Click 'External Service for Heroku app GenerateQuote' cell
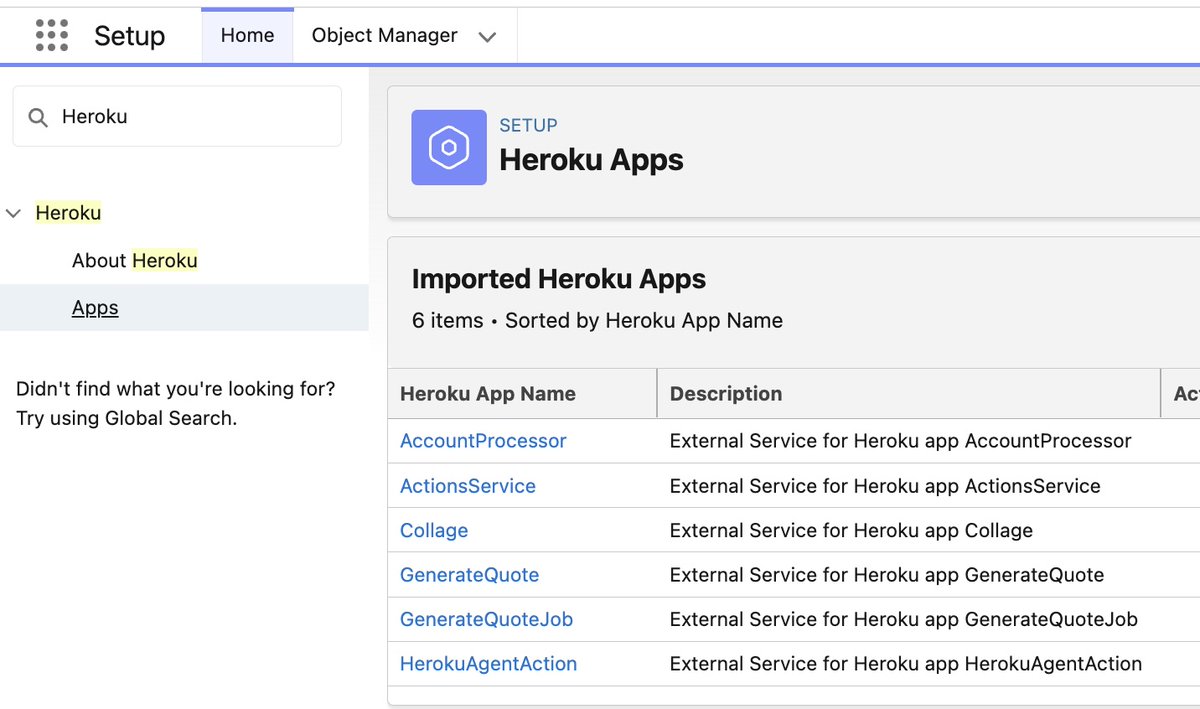Screen dimensions: 1200x709 (887, 575)
